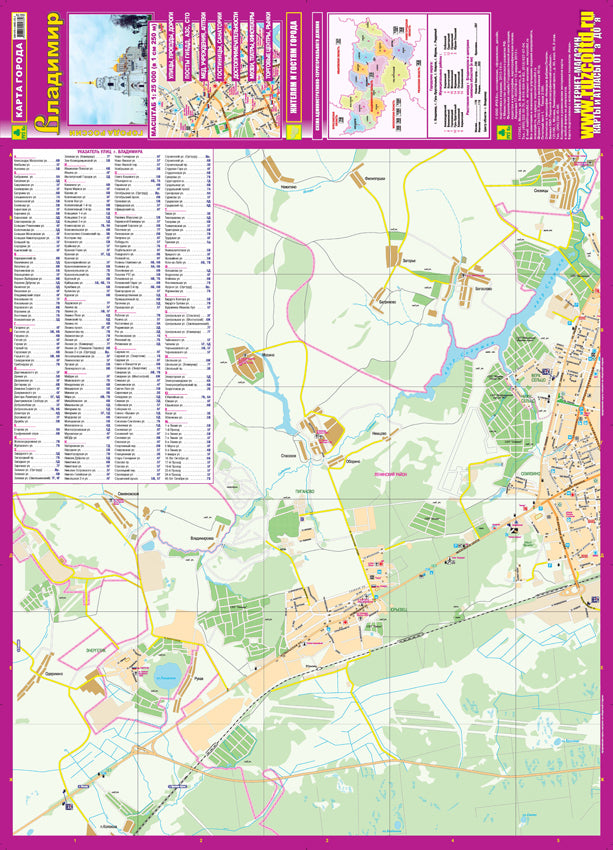
Task: Click the blue circular lake near Энергетик
Action: [x=166, y=675]
